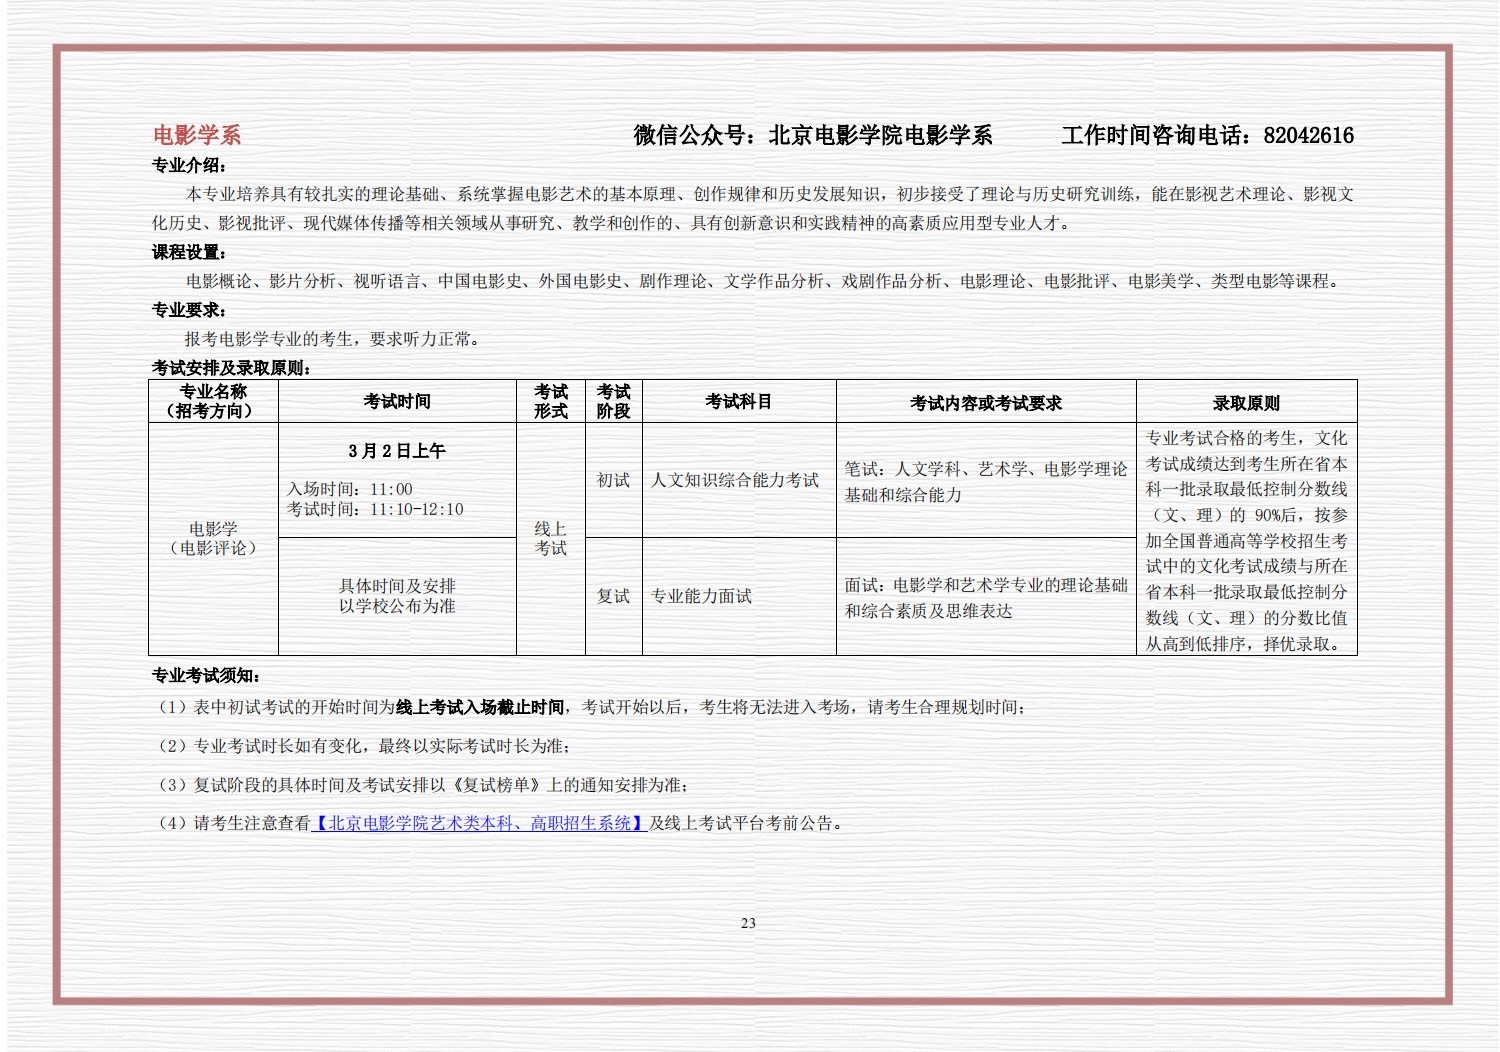
Task: Select the 3月2日上午 exam date
Action: 397,451
